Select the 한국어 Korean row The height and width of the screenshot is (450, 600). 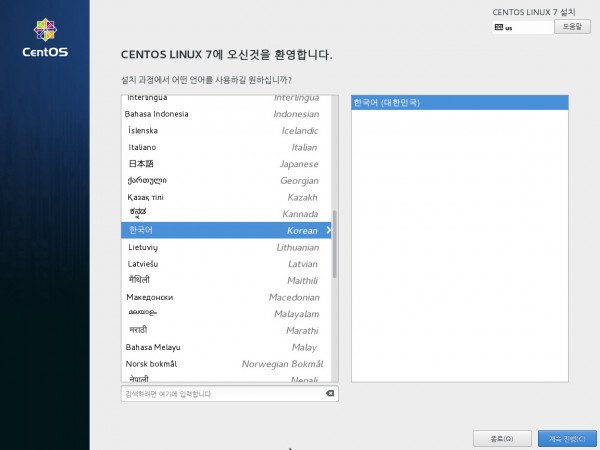pyautogui.click(x=226, y=230)
